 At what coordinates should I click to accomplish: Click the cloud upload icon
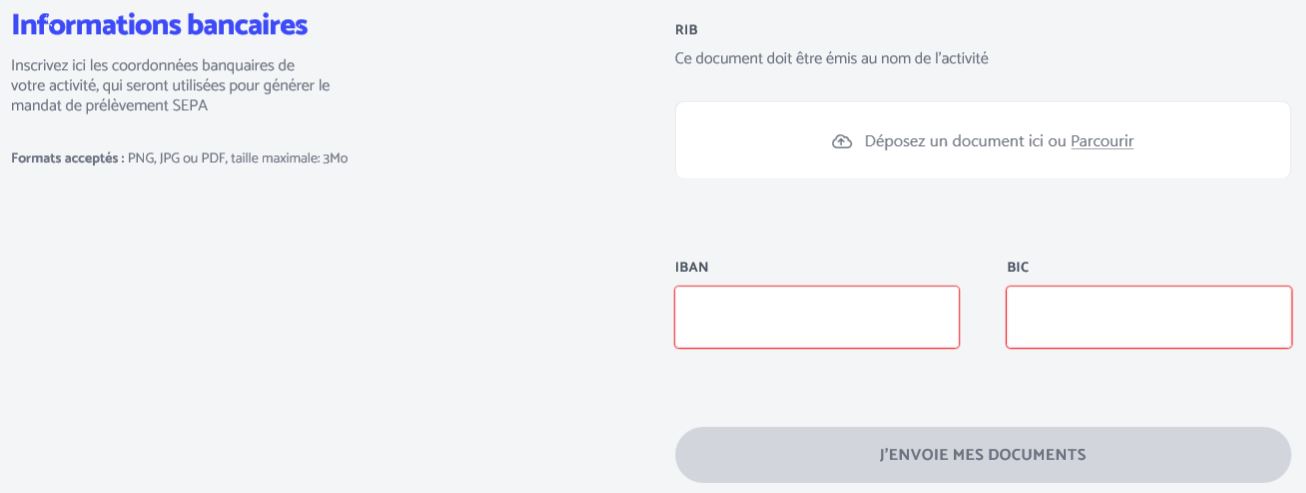(x=841, y=142)
